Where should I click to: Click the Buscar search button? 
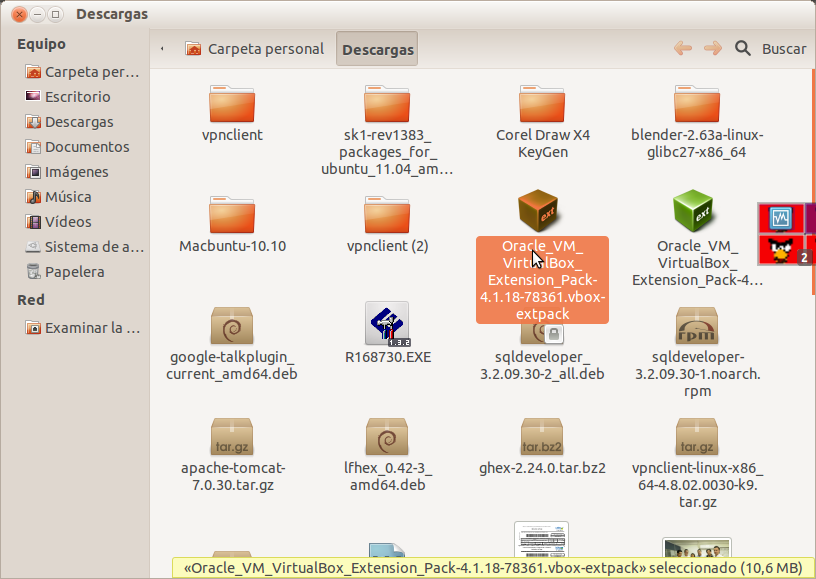pos(784,48)
